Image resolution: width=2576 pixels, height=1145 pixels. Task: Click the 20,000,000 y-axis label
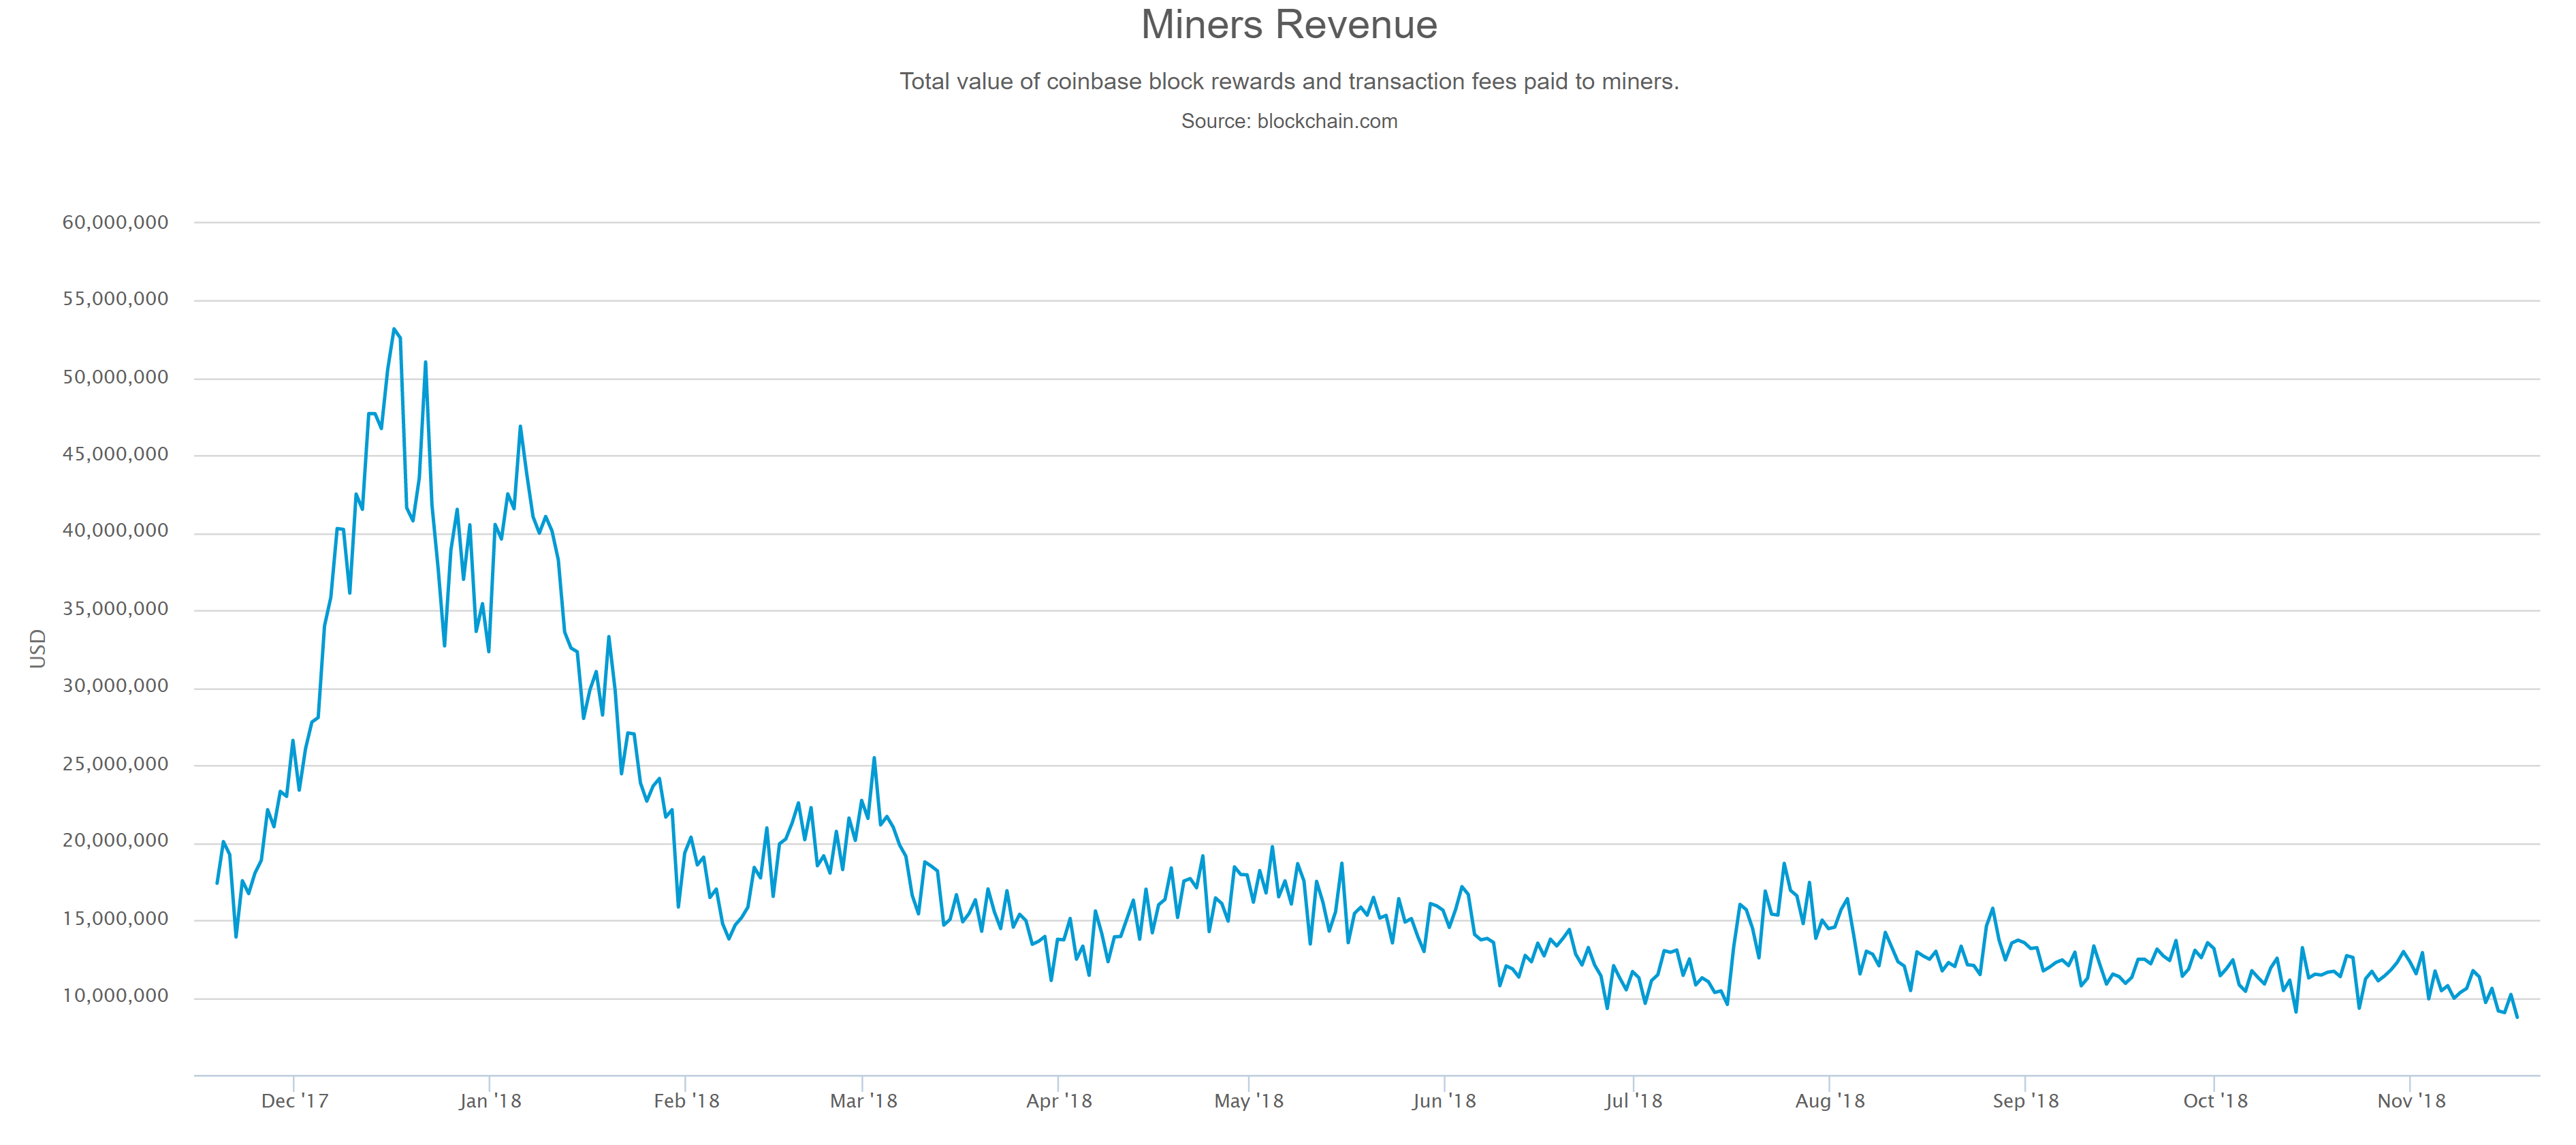[115, 841]
